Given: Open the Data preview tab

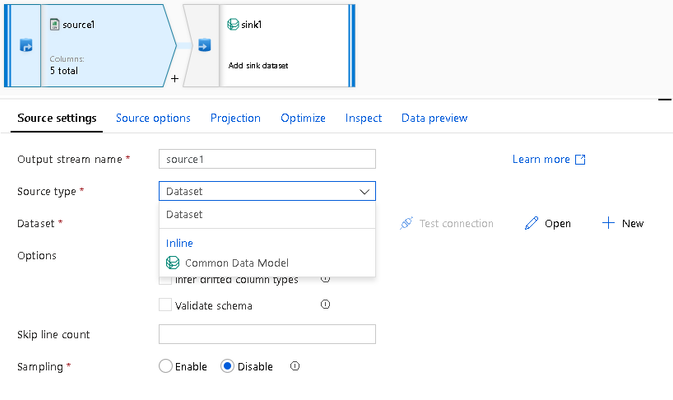Looking at the screenshot, I should [434, 118].
